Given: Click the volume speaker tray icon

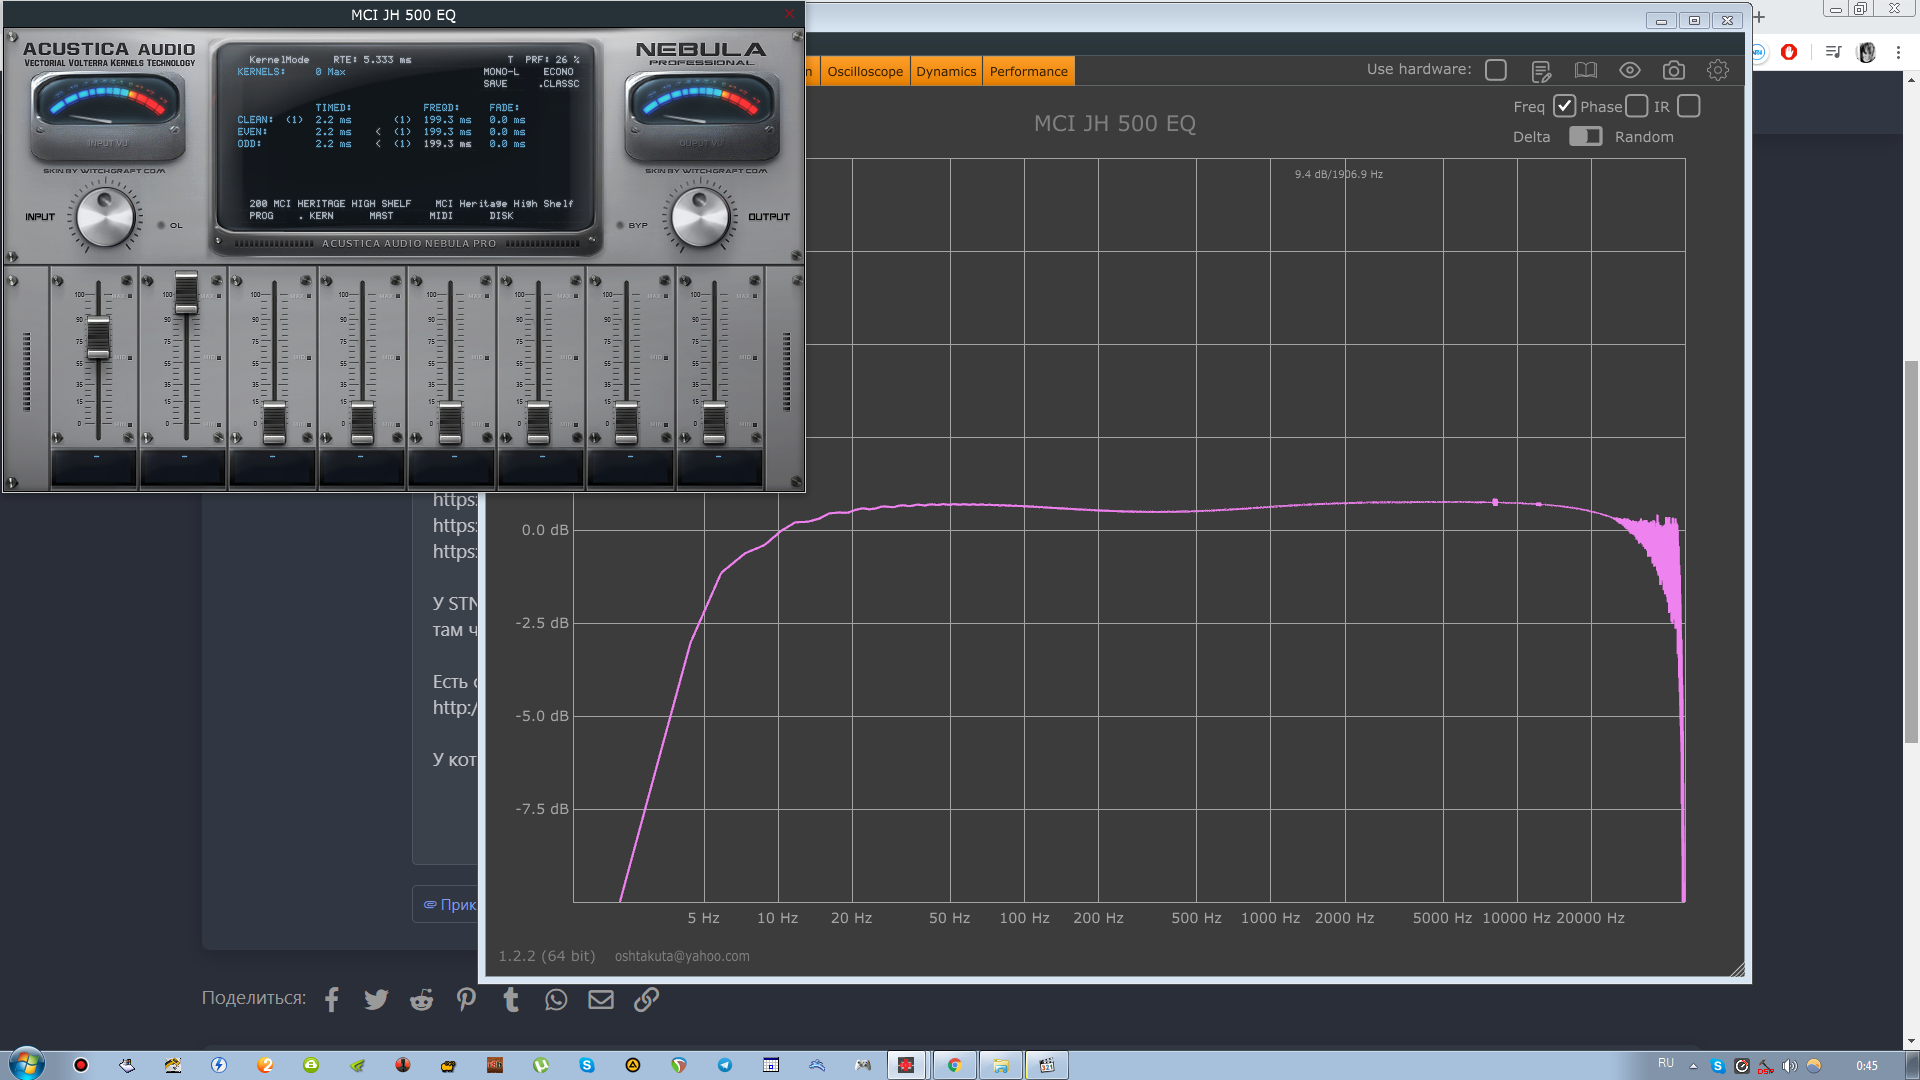Looking at the screenshot, I should pos(1790,1066).
